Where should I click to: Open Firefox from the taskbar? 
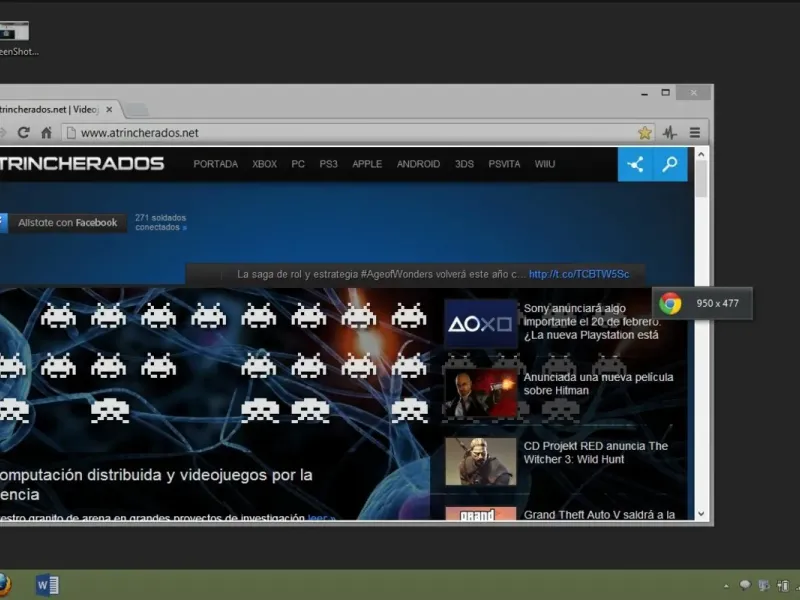4,585
